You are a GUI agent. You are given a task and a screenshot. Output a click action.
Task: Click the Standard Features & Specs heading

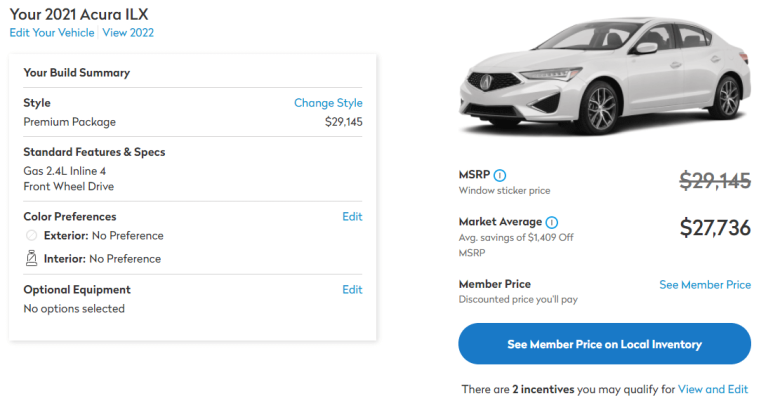pyautogui.click(x=94, y=152)
